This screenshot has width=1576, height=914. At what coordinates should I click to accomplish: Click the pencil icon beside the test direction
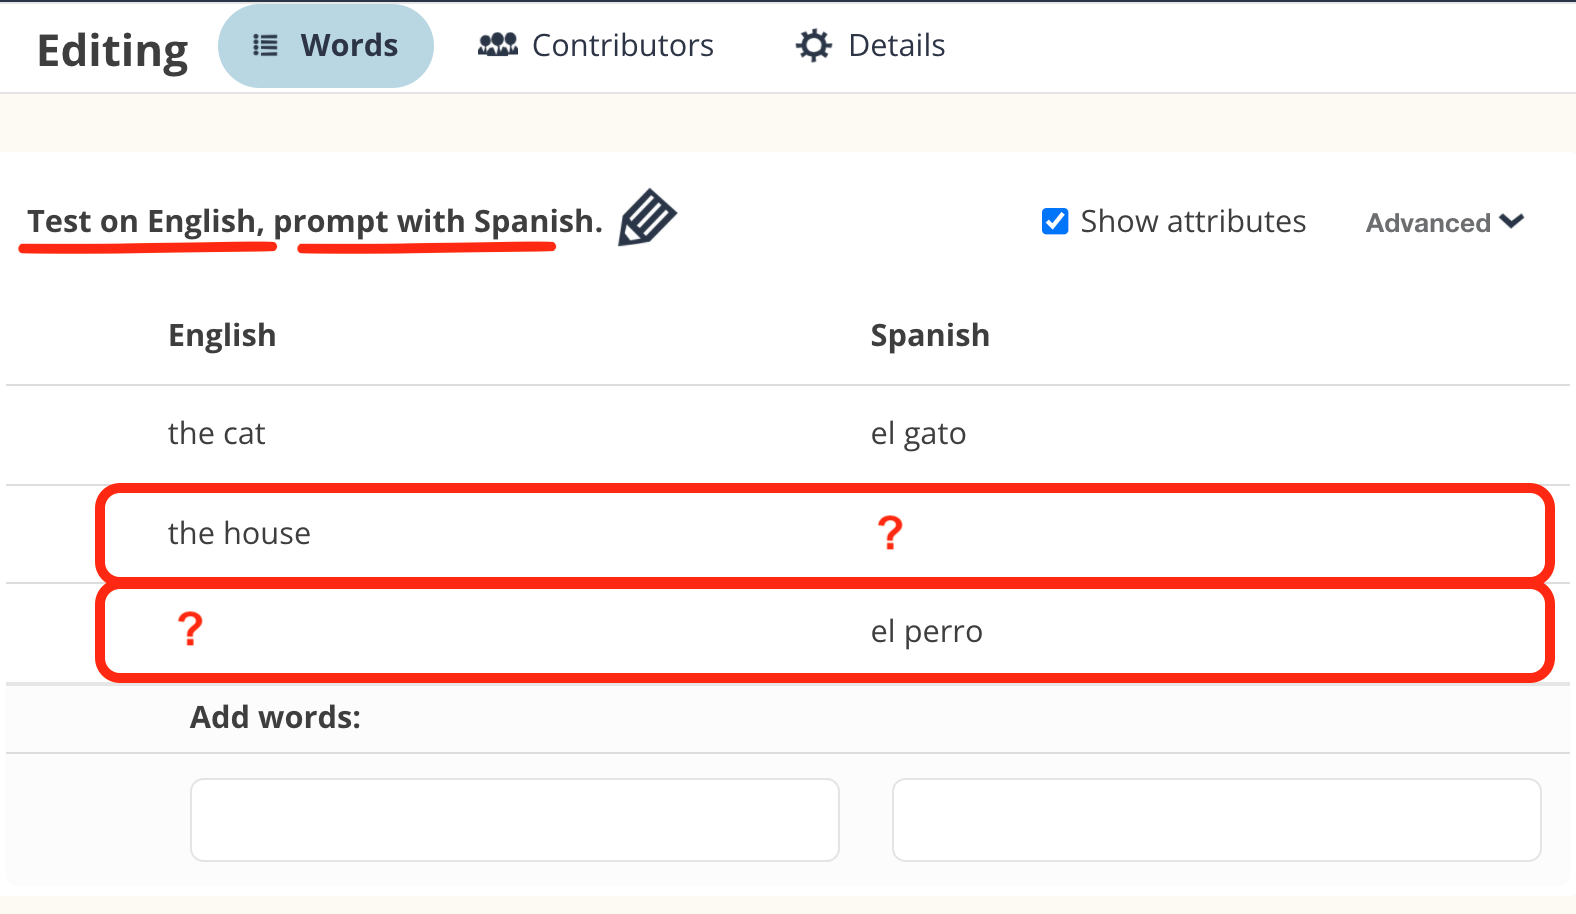pos(647,217)
